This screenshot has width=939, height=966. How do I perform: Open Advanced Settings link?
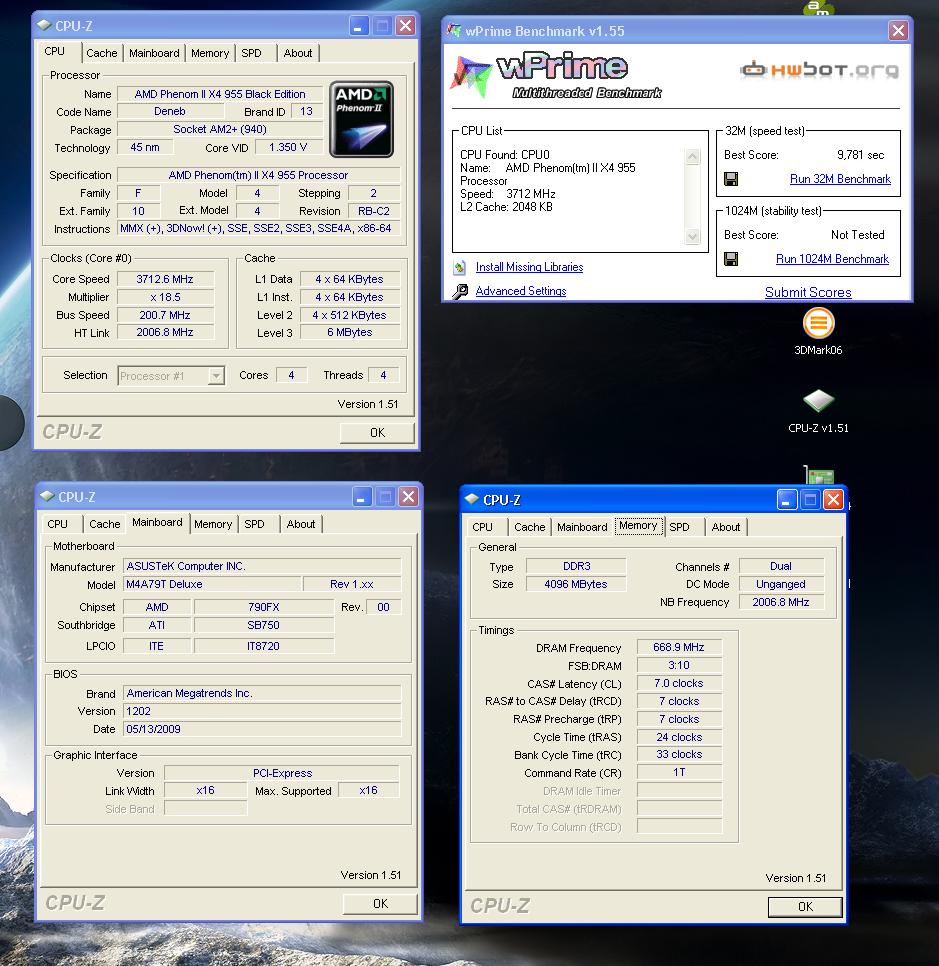[x=521, y=291]
